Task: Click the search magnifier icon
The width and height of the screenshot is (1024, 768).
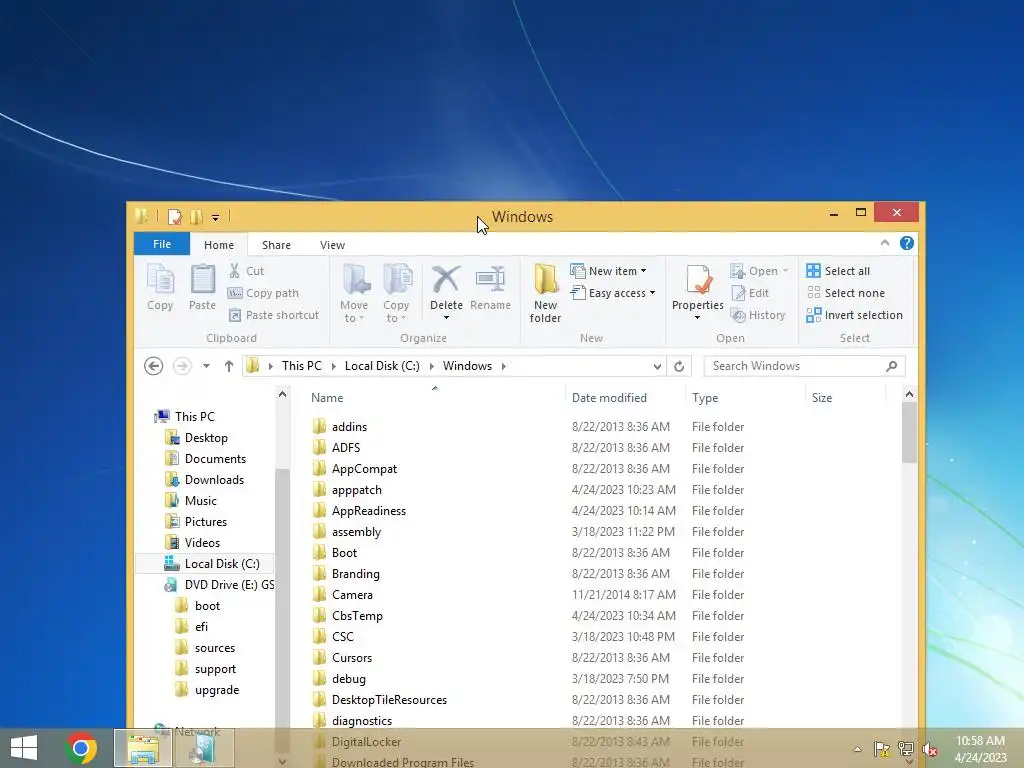Action: [891, 366]
